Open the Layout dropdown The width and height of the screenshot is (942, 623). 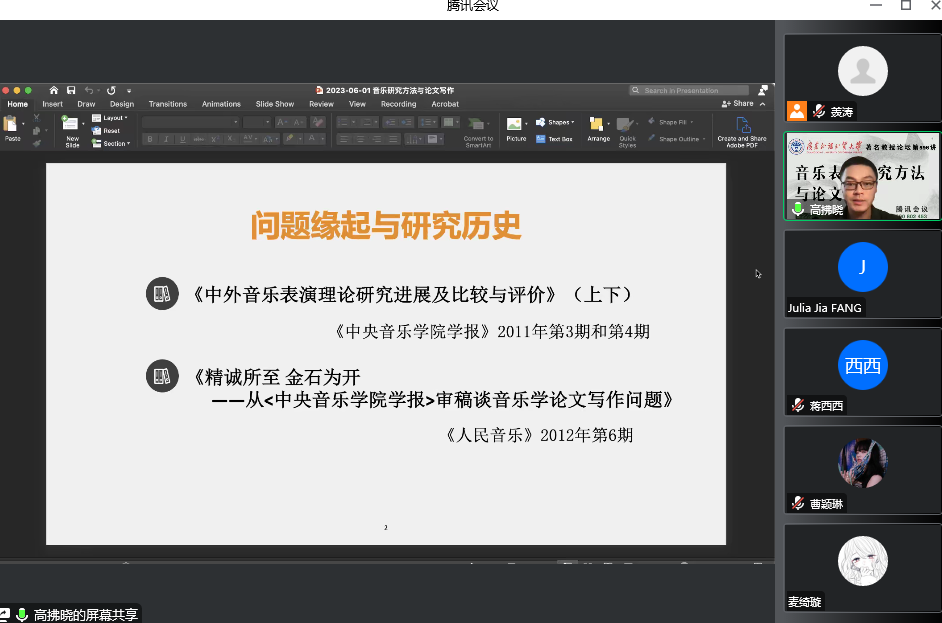[110, 118]
